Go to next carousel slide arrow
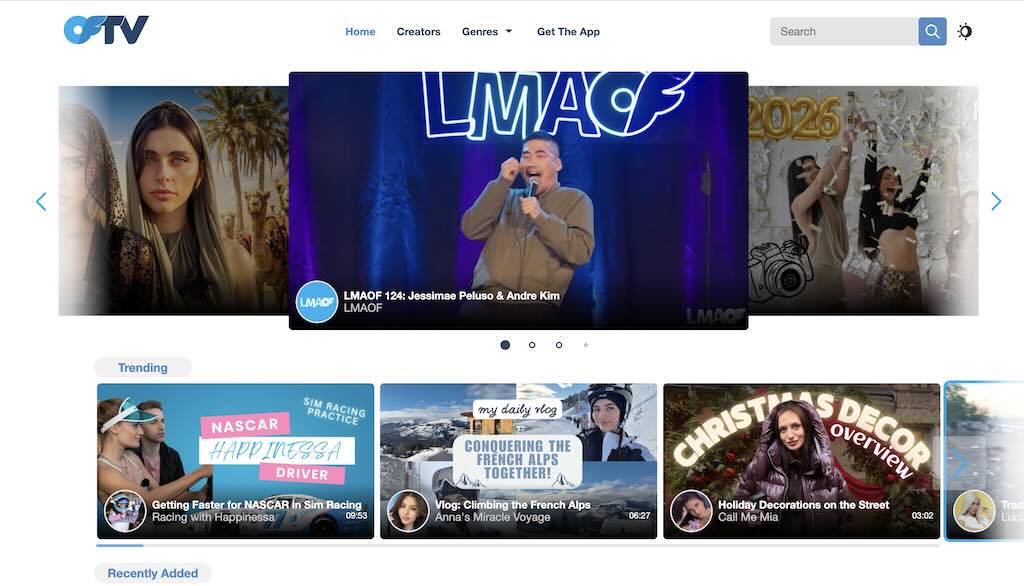Viewport: 1024px width, 586px height. coord(996,202)
